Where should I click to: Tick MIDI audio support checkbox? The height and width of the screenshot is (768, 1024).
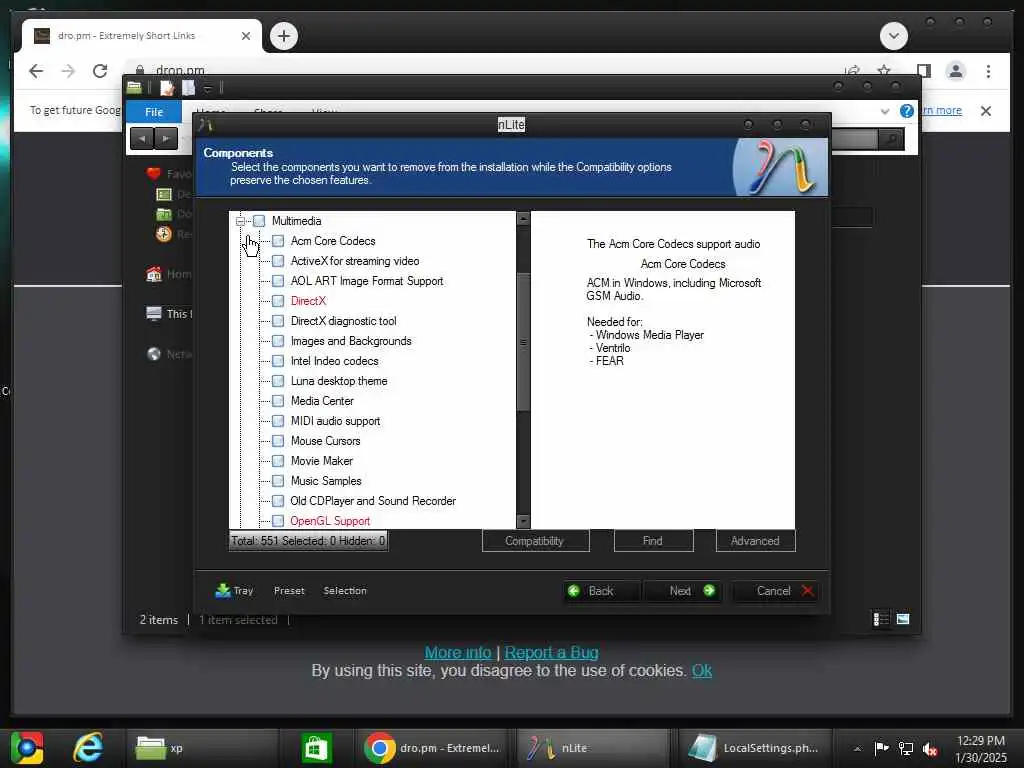[x=278, y=421]
